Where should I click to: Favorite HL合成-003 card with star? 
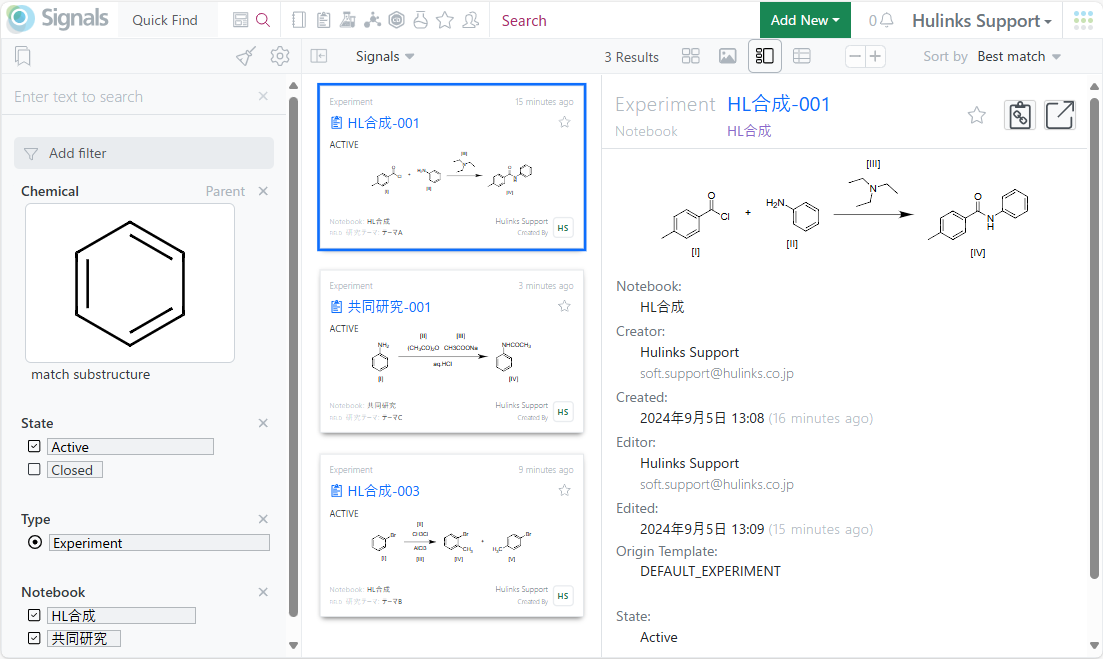(564, 491)
